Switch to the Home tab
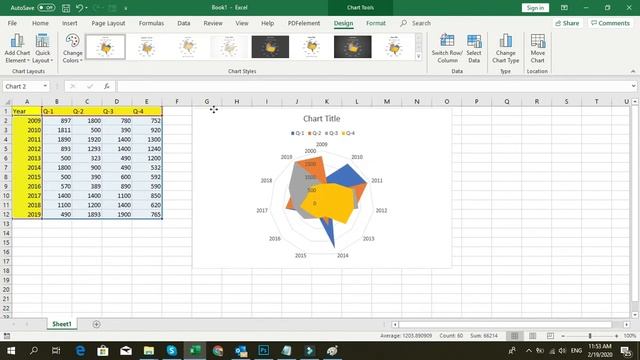The height and width of the screenshot is (360, 640). pos(40,23)
